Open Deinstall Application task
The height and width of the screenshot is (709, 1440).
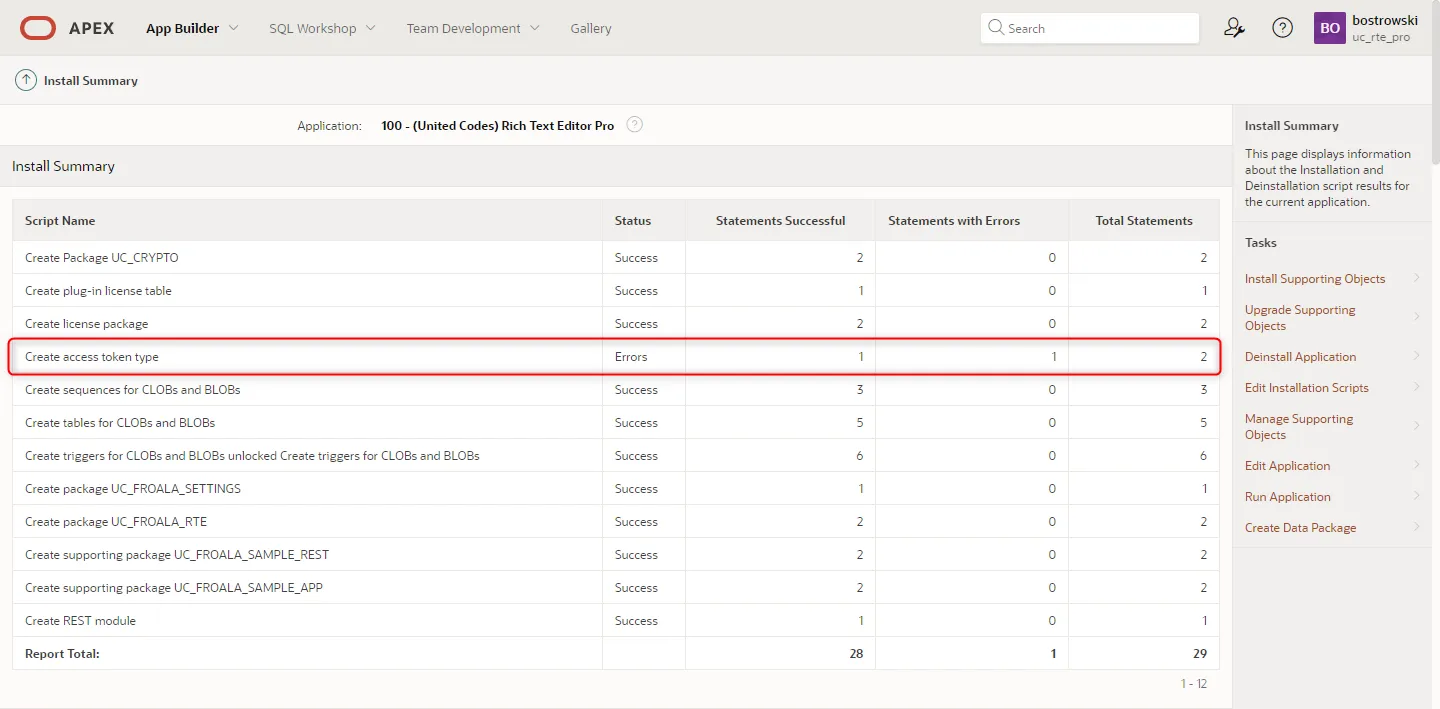point(1300,357)
